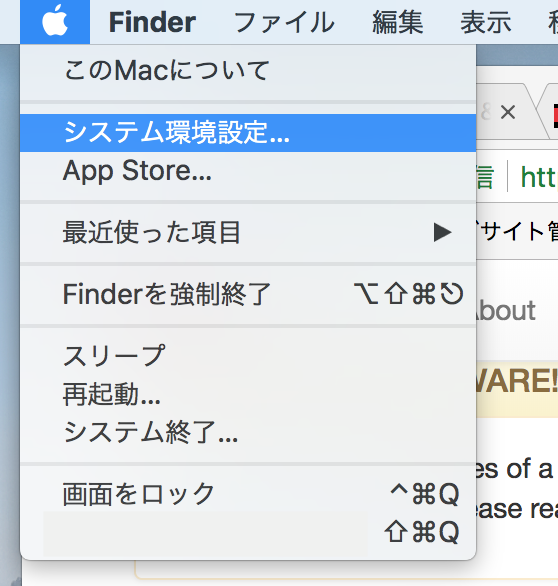The image size is (558, 586).
Task: Close the browser tab with X
Action: [508, 112]
